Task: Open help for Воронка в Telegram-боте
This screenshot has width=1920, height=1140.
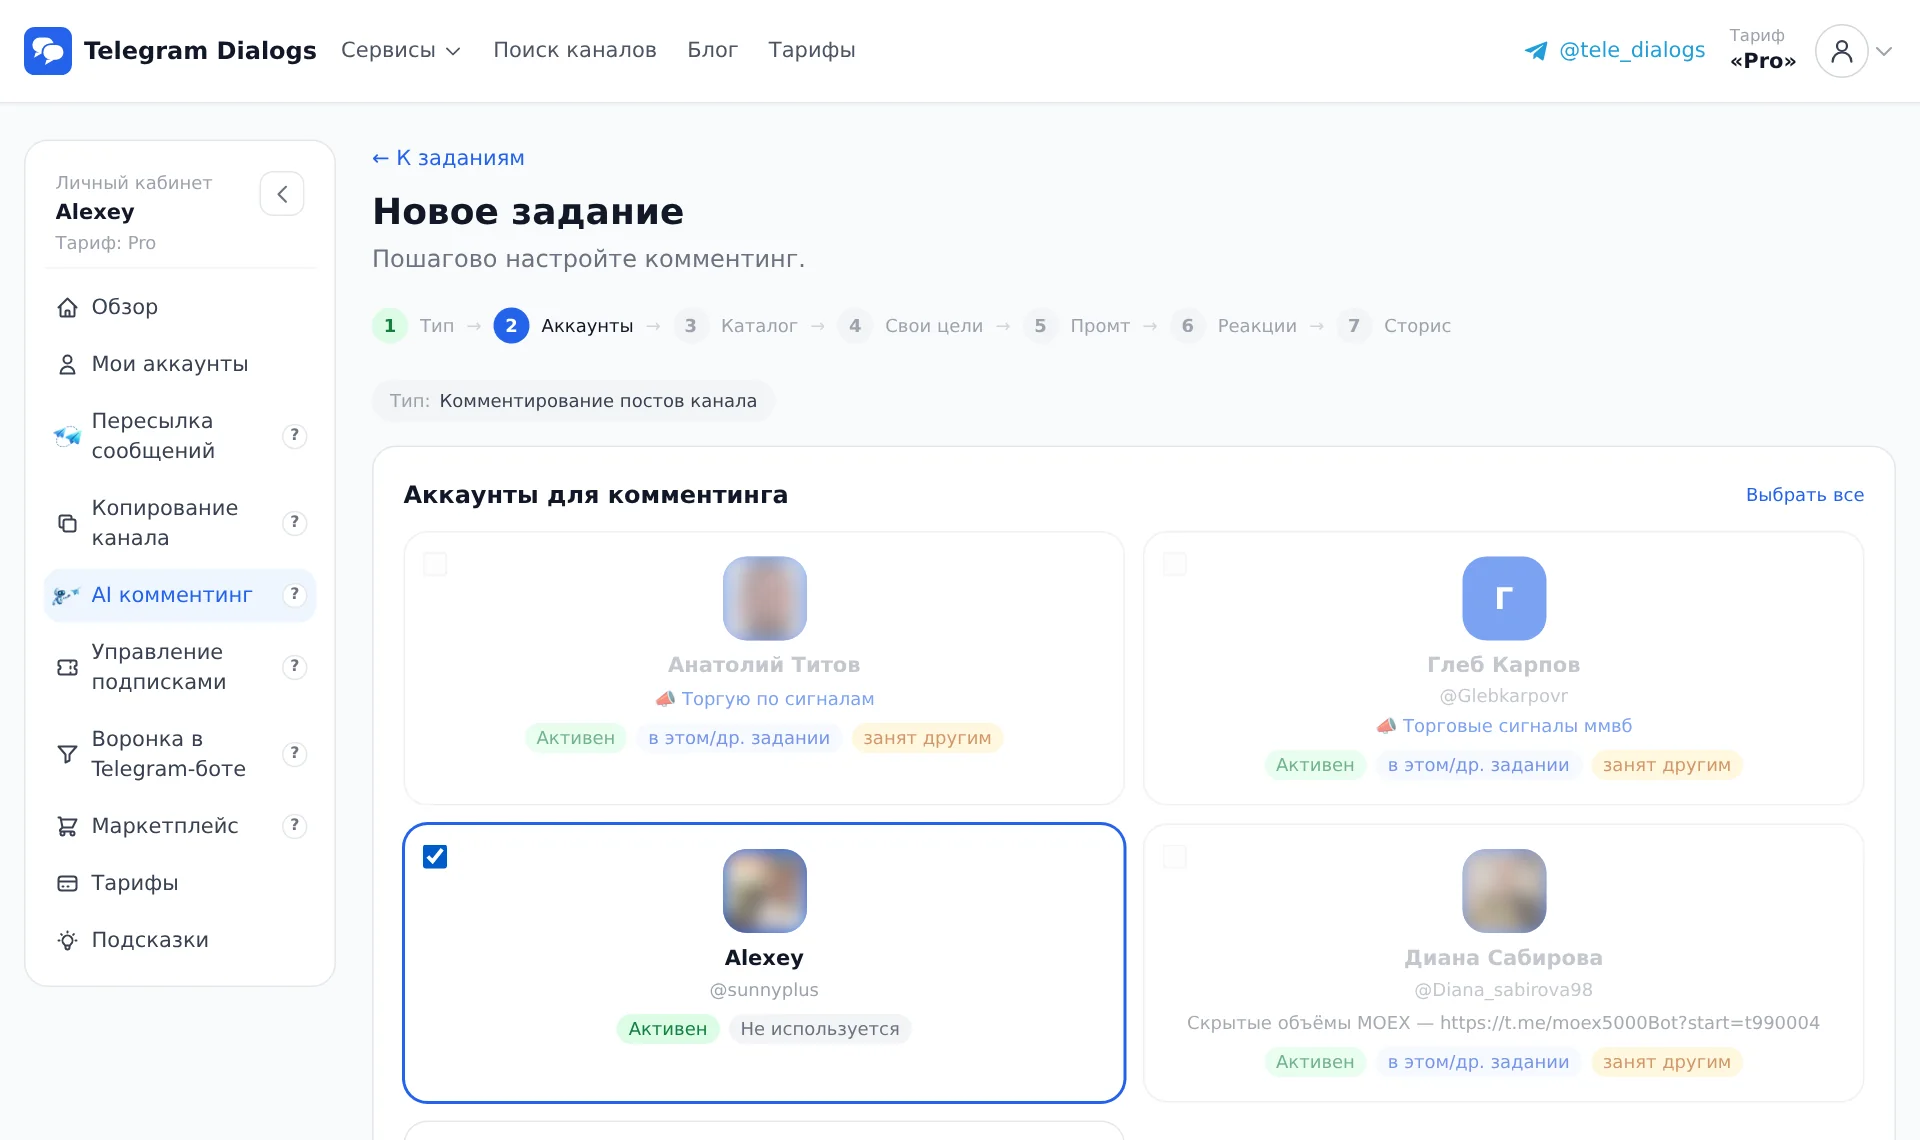Action: (294, 753)
